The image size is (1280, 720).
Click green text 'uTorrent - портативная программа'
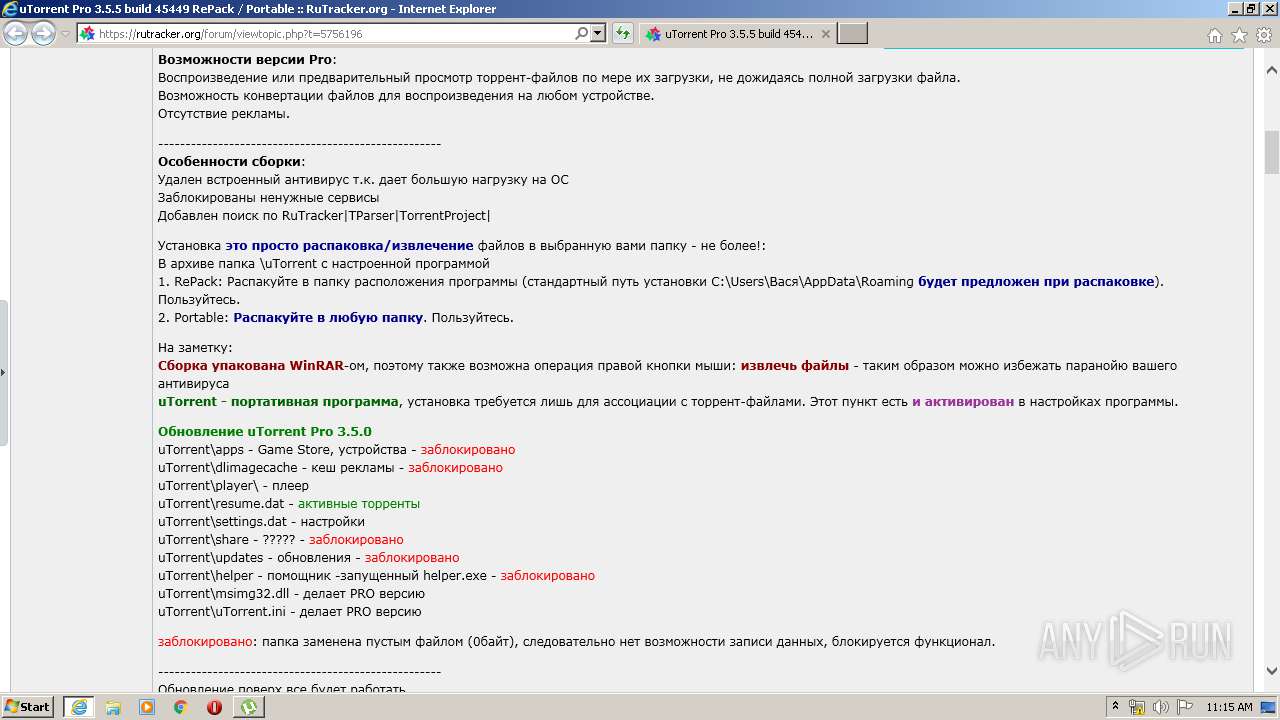[279, 402]
